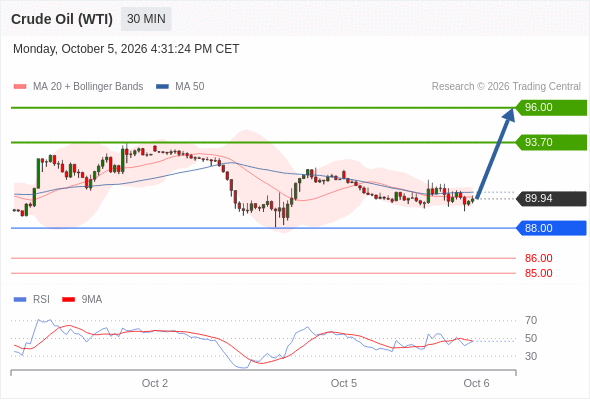Click the 30 MIN timeframe button
This screenshot has width=590, height=400.
point(146,19)
